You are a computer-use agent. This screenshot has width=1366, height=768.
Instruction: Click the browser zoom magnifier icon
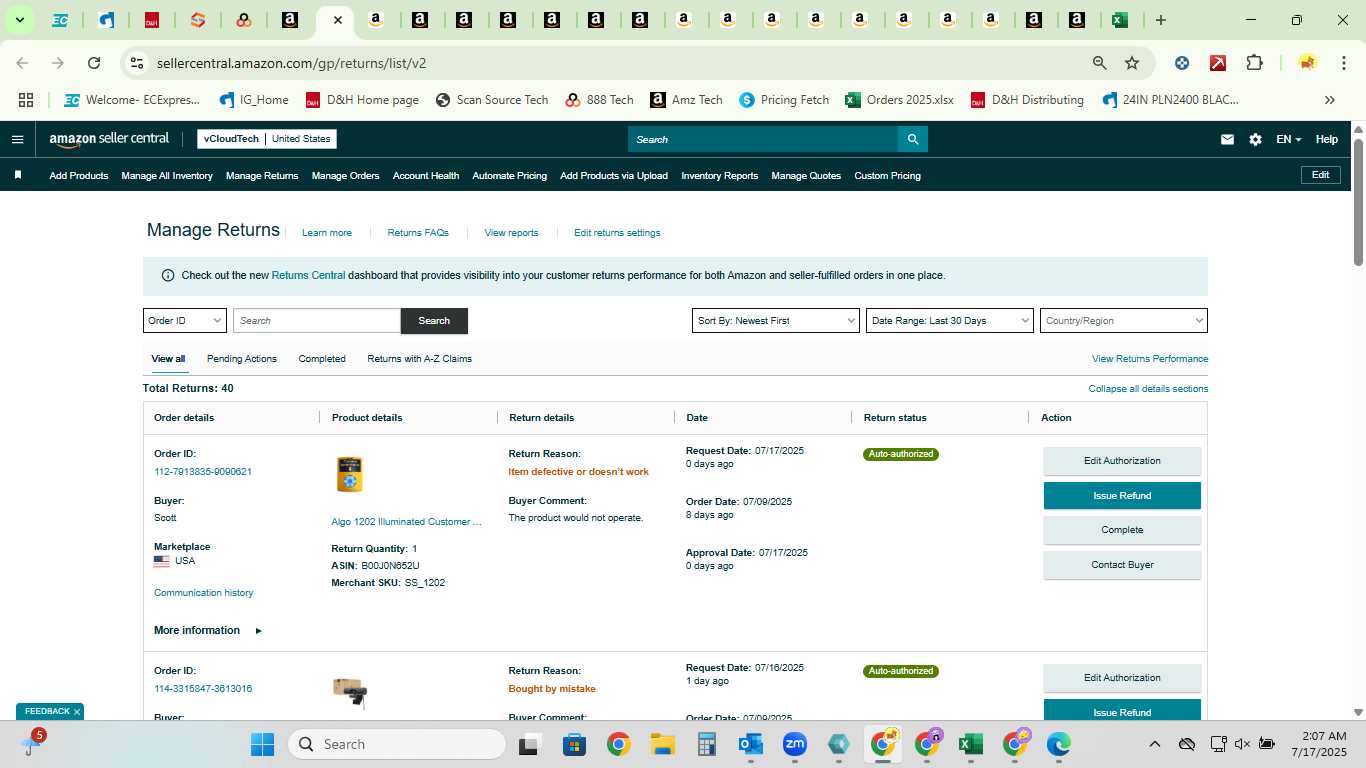click(1099, 63)
